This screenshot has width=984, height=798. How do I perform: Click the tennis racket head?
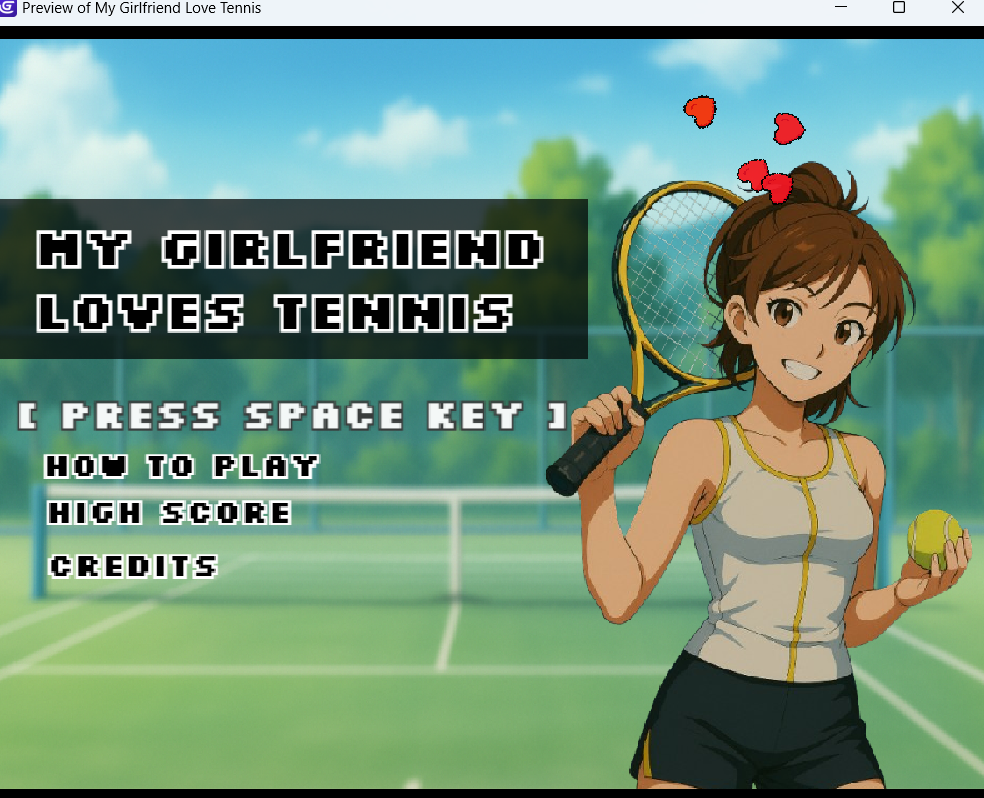tap(679, 282)
